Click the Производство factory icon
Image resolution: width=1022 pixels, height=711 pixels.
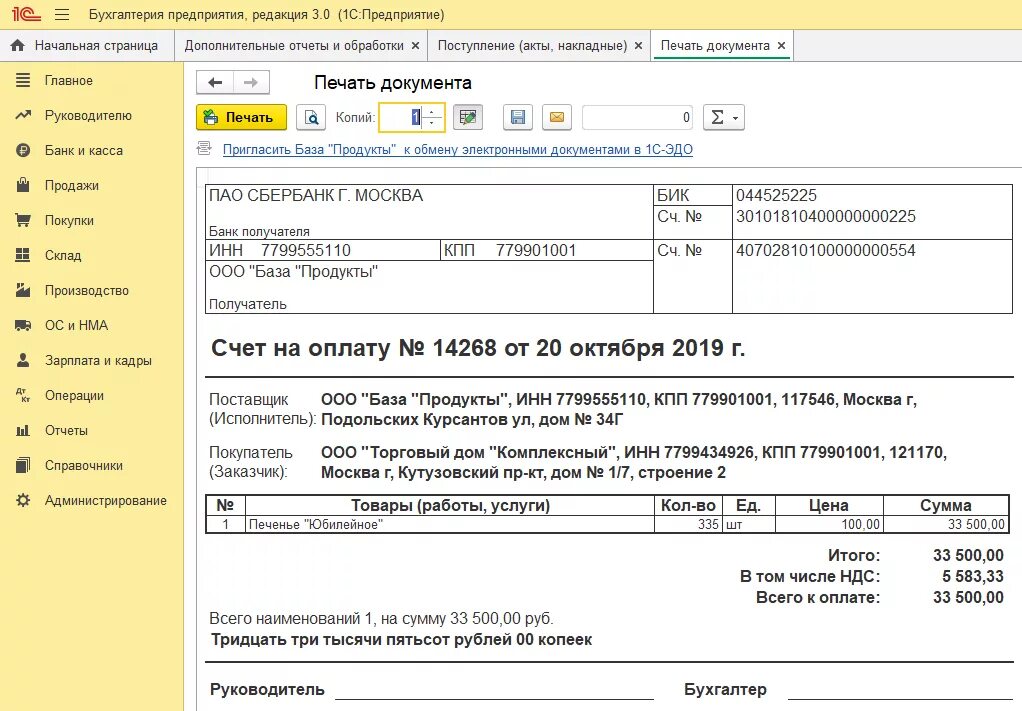pos(23,290)
